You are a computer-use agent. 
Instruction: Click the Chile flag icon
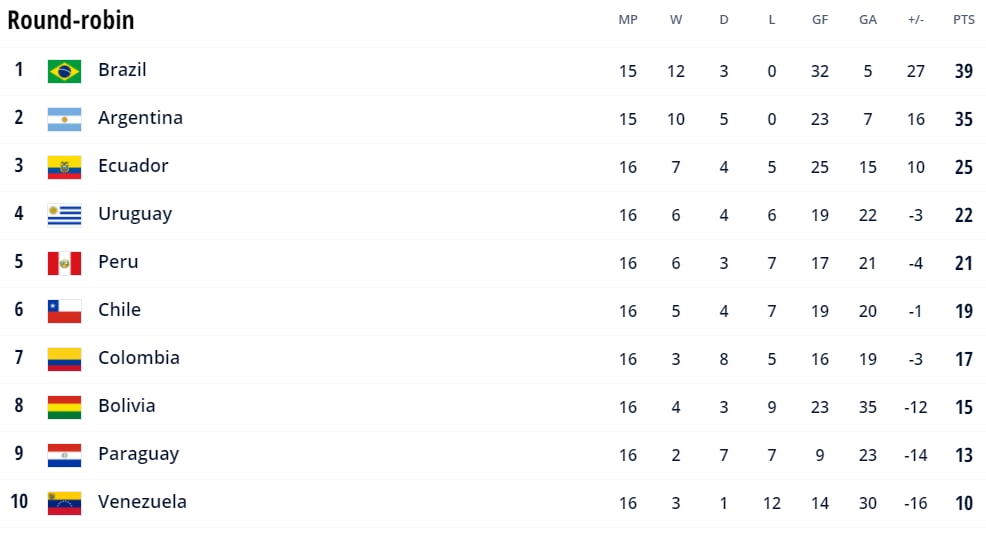(x=64, y=311)
